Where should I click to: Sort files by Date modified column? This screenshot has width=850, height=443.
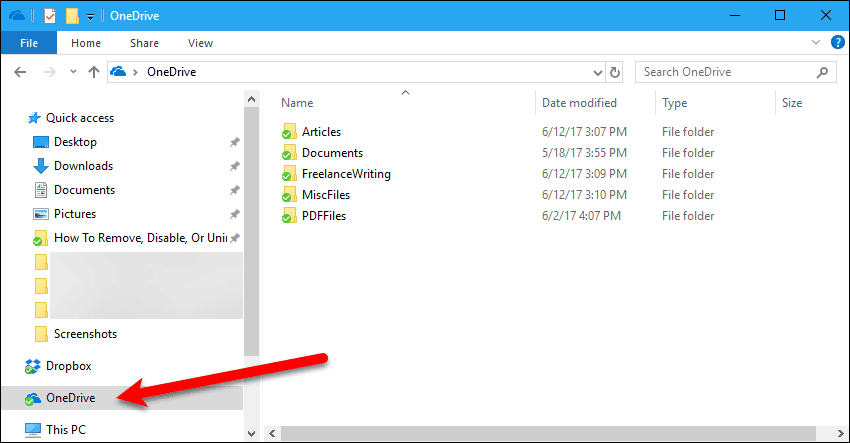(579, 103)
